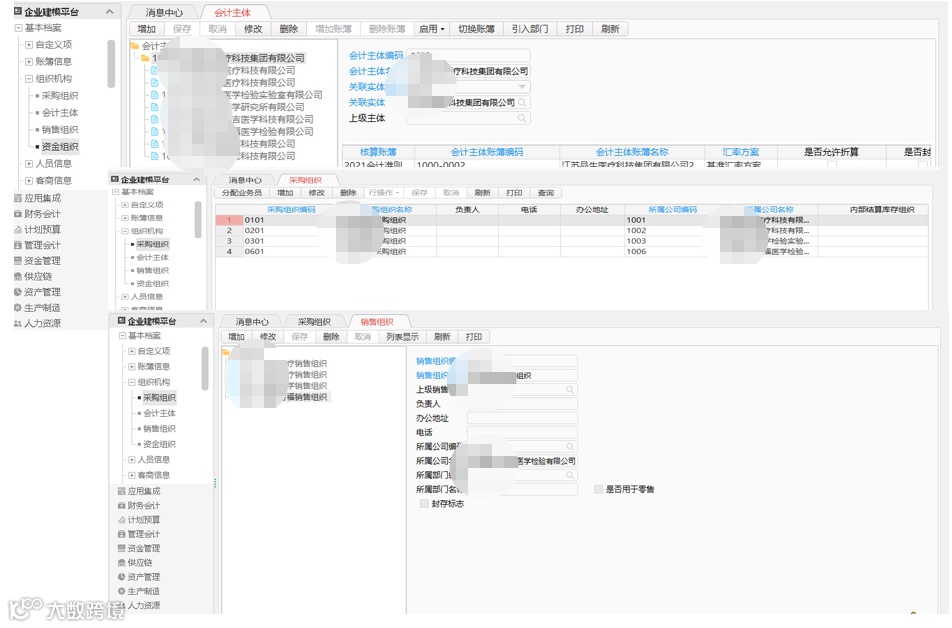952x628 pixels.
Task: Click magnifier icon in 上级销售 field
Action: click(x=570, y=390)
